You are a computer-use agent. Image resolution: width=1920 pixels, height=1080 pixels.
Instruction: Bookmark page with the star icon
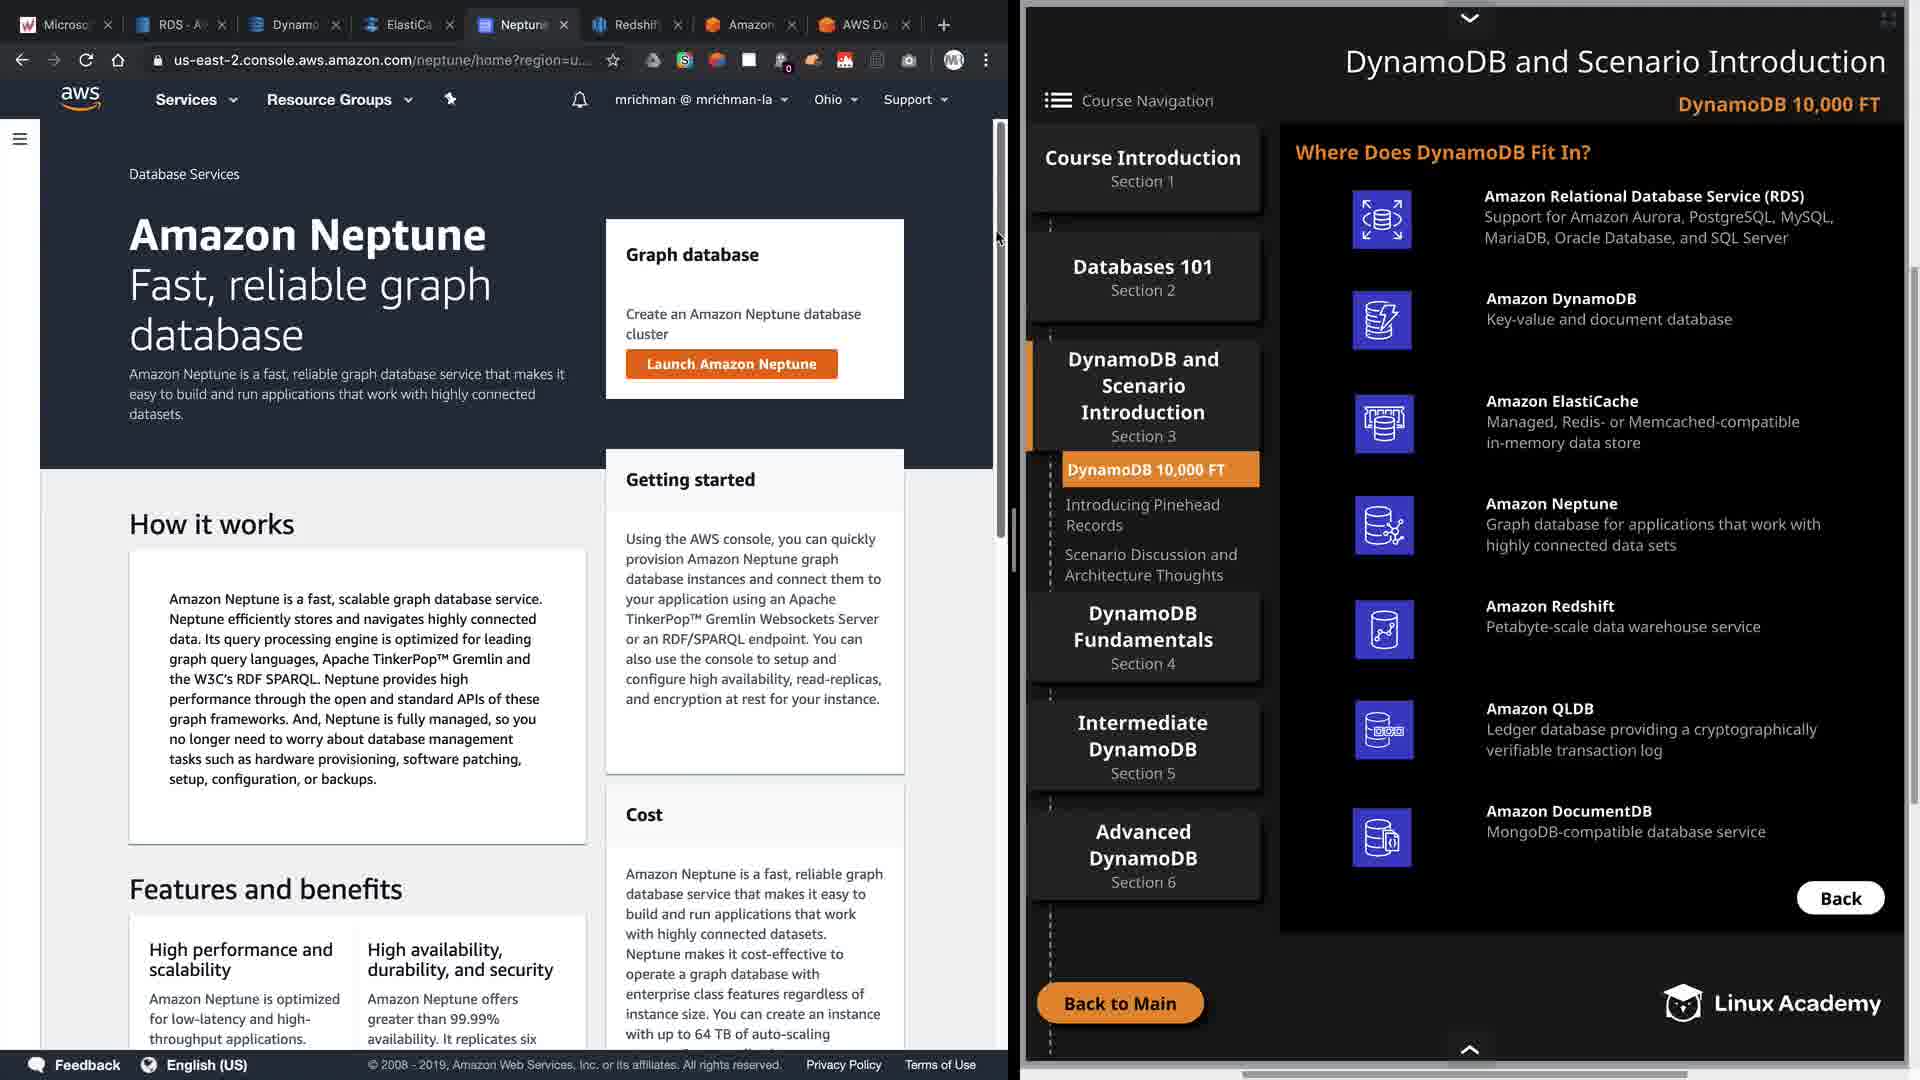tap(613, 60)
